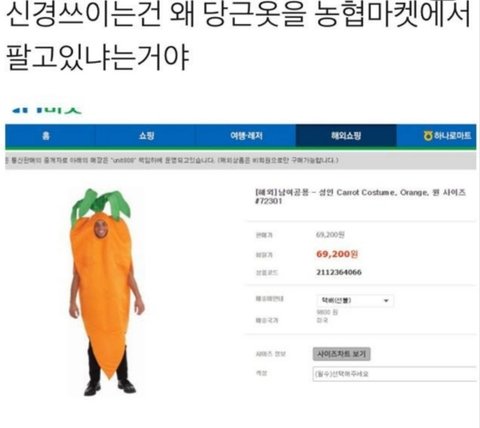The width and height of the screenshot is (480, 428).
Task: Click the headline text 팔고있냐는거야
Action: [97, 57]
